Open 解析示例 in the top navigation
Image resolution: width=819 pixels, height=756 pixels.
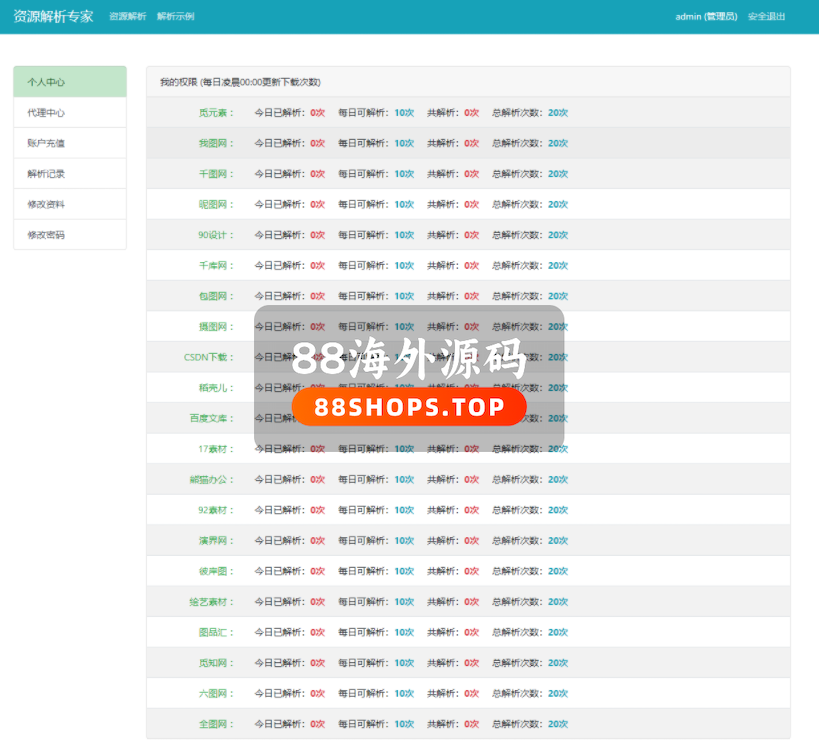click(176, 17)
